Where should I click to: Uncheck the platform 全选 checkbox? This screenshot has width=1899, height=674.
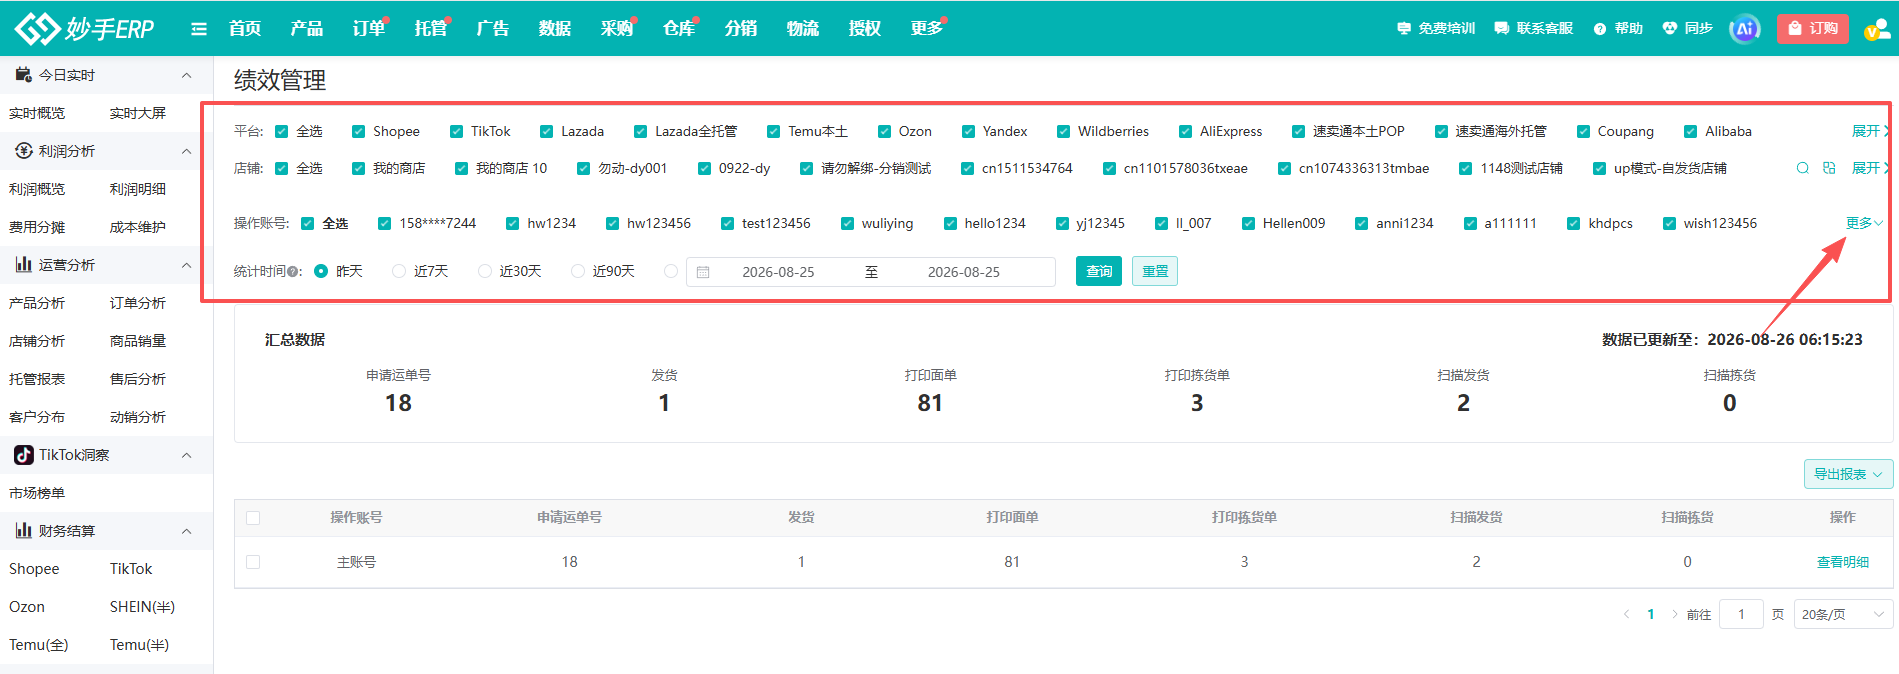coord(281,131)
